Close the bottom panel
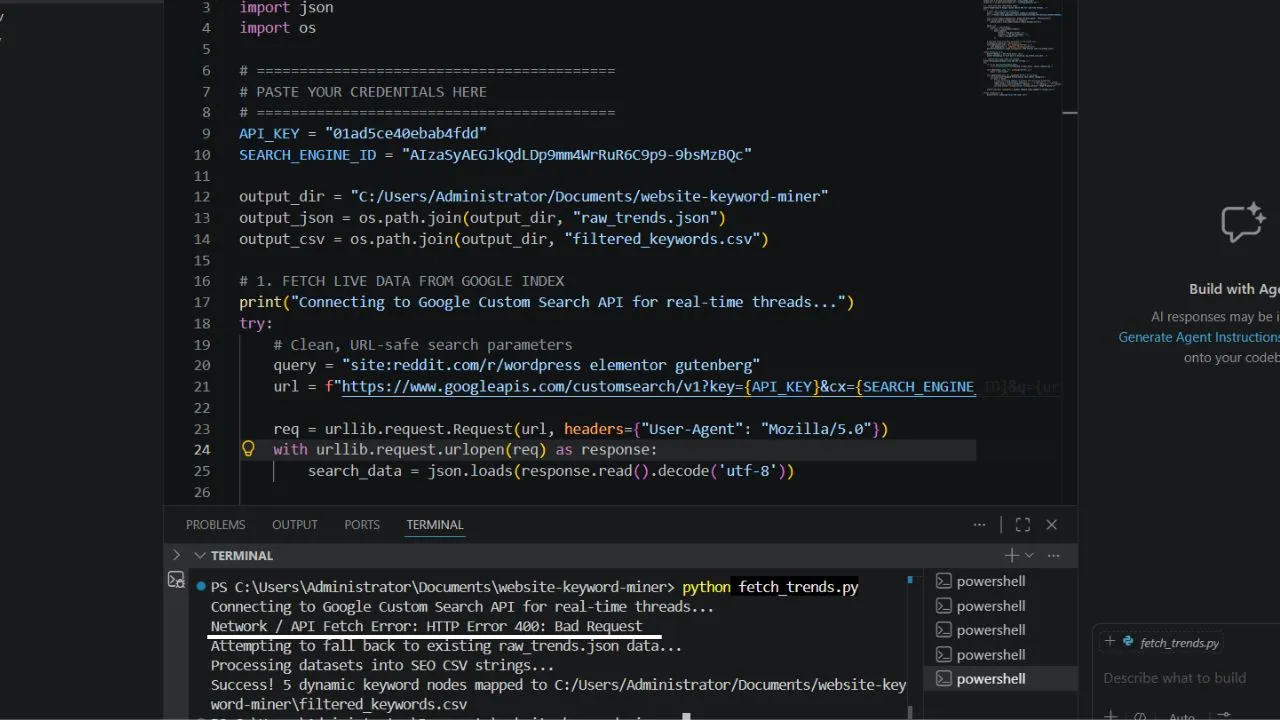The image size is (1280, 720). [x=1052, y=525]
